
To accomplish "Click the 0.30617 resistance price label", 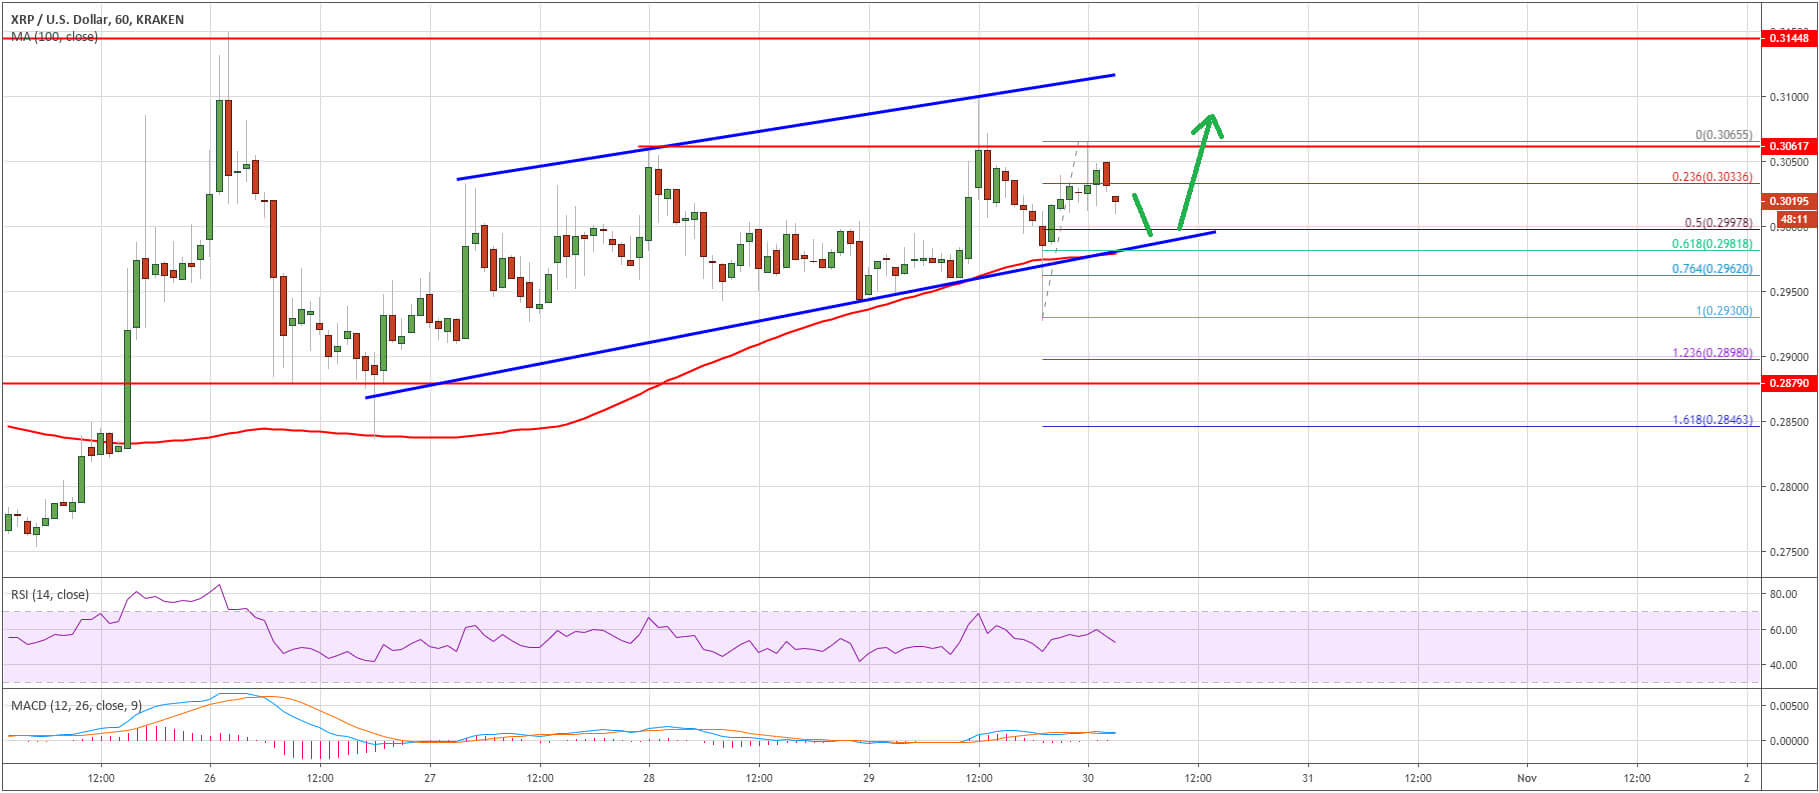I will coord(1788,146).
